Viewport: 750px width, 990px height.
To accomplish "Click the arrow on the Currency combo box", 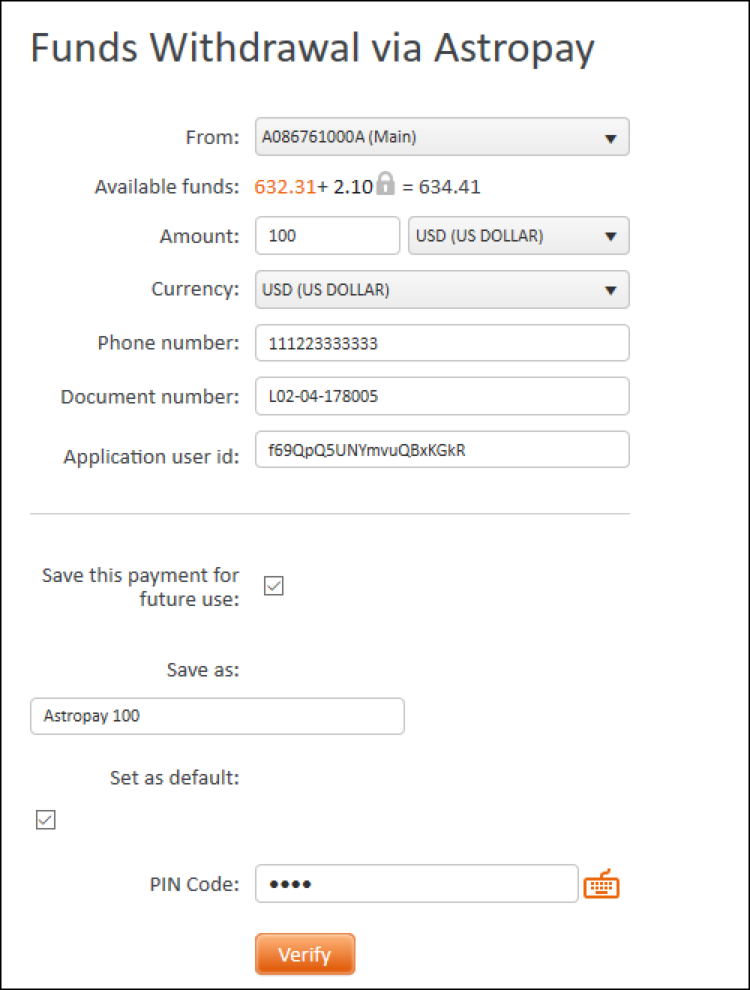I will pyautogui.click(x=610, y=291).
